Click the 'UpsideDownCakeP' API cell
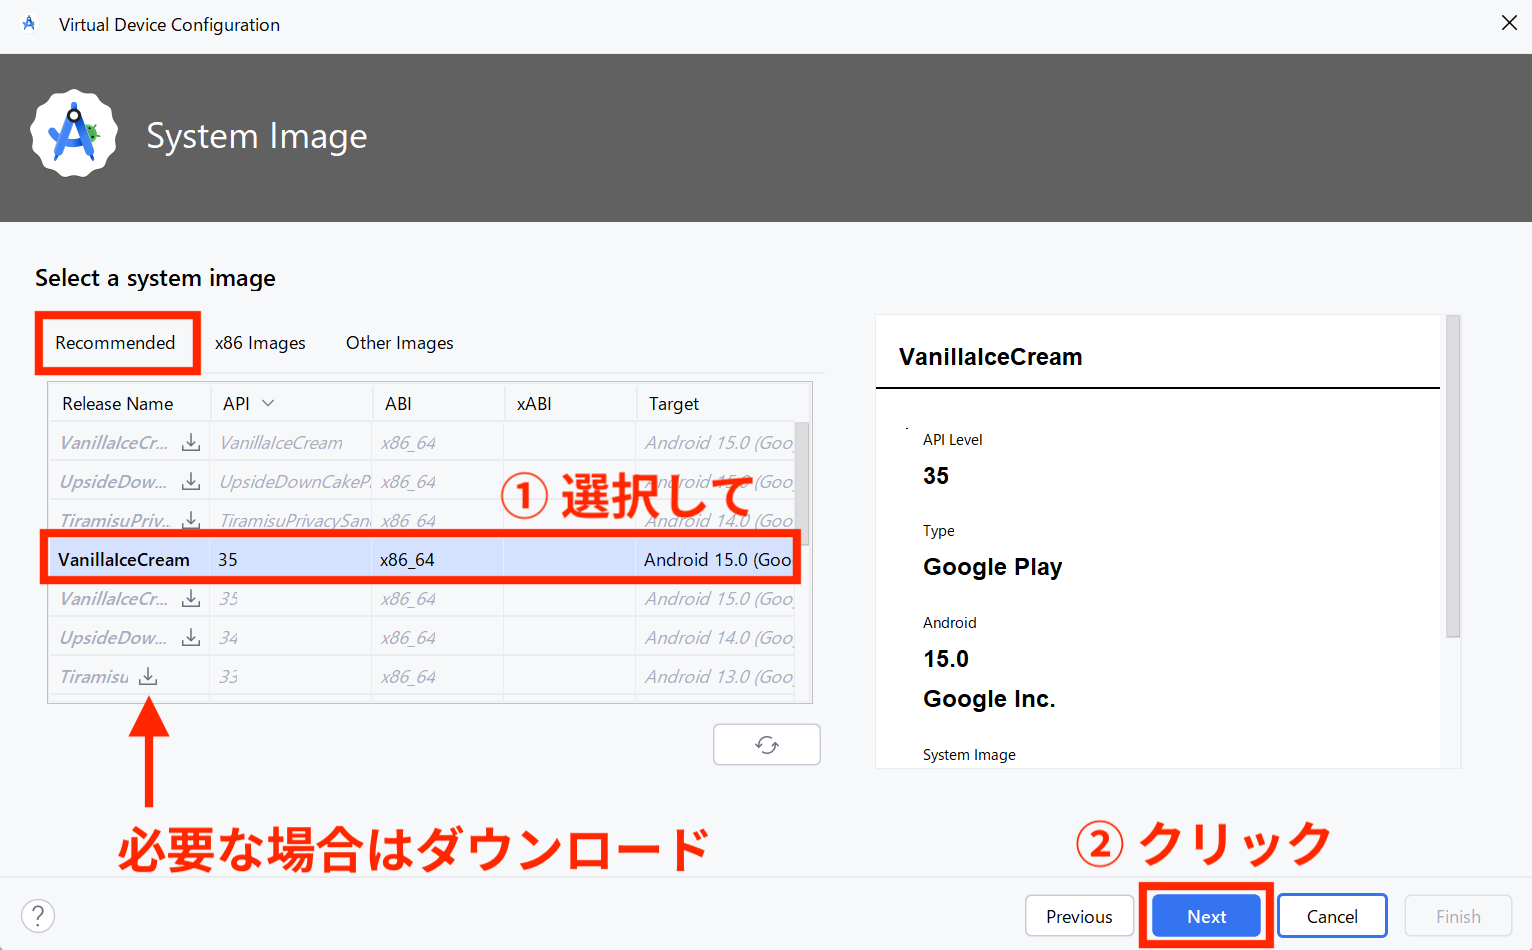Viewport: 1532px width, 950px height. click(x=295, y=482)
